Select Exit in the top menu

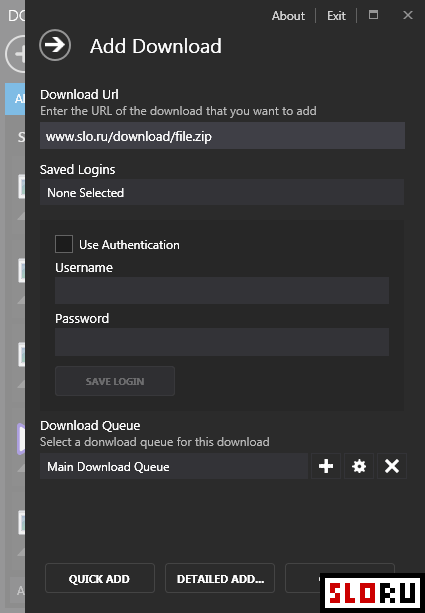coord(336,16)
